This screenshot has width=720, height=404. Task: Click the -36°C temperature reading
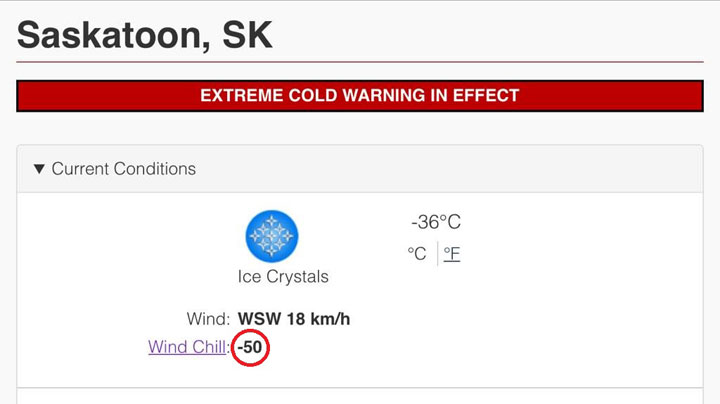(x=435, y=222)
